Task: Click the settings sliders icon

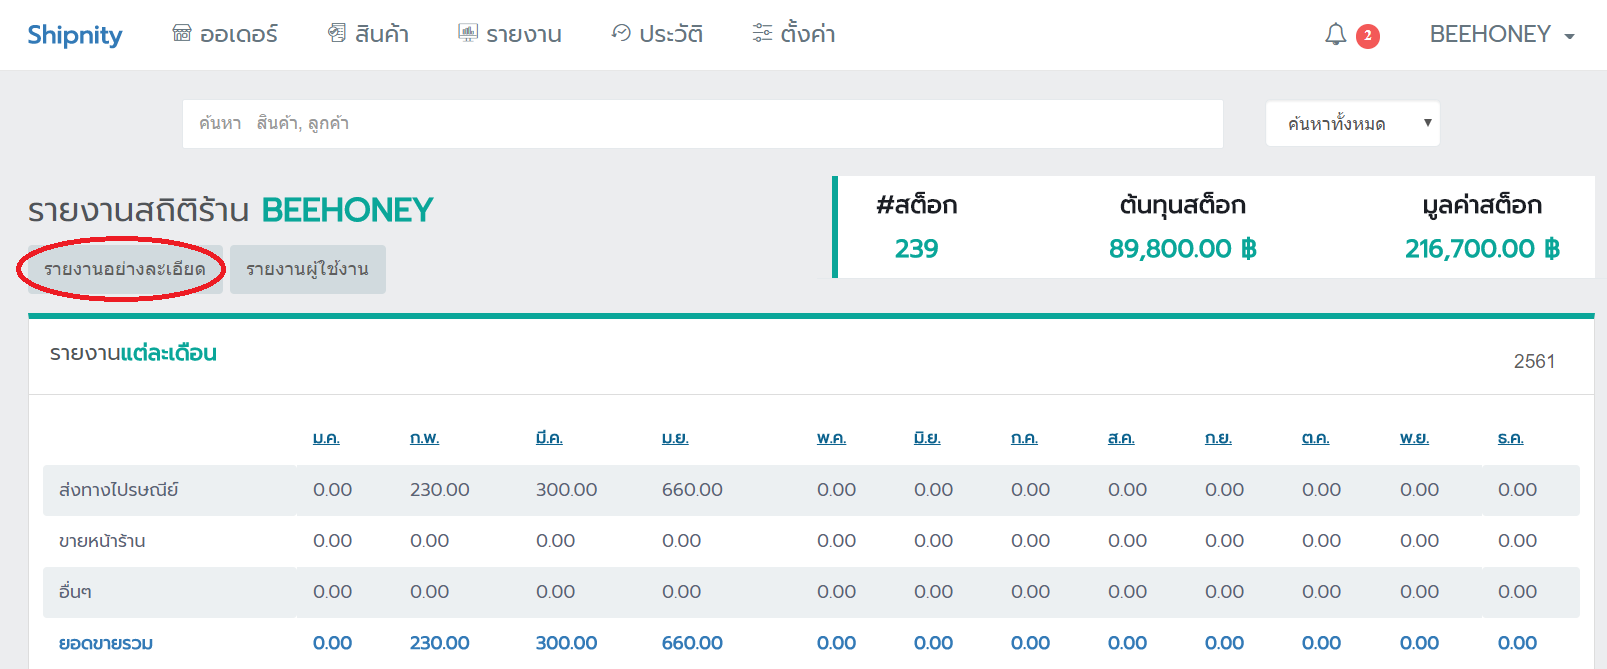Action: point(762,34)
